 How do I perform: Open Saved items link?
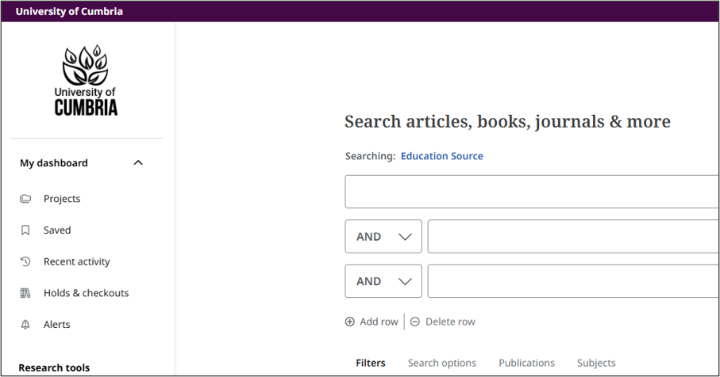[x=57, y=230]
